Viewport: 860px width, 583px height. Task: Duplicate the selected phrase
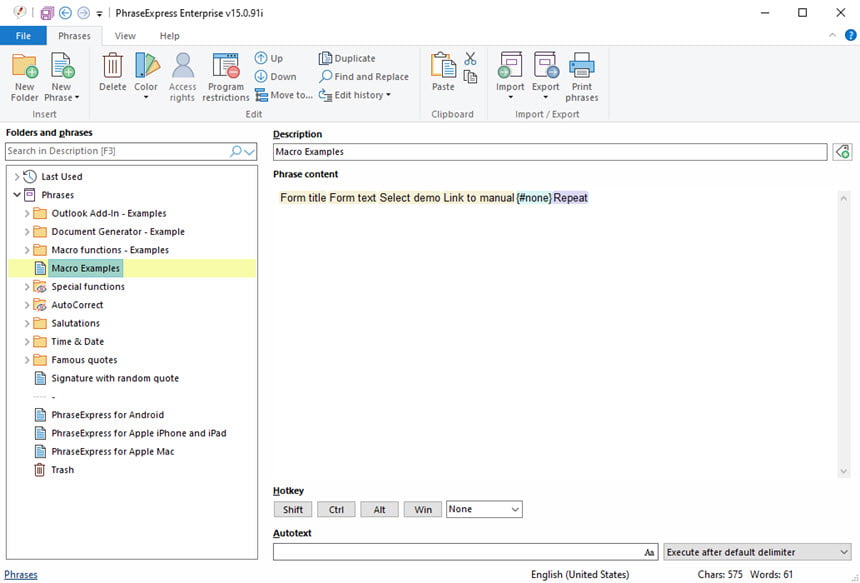[x=347, y=58]
